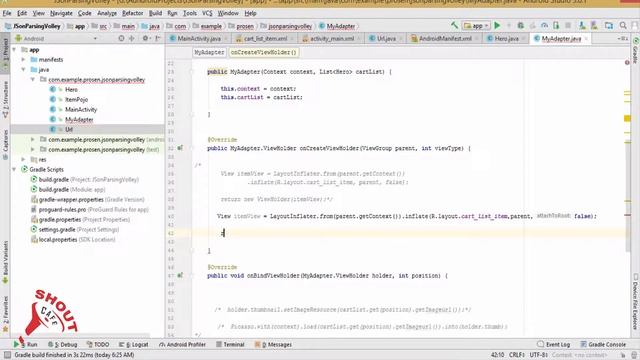
Task: Open the Gradle Console window
Action: (x=603, y=344)
